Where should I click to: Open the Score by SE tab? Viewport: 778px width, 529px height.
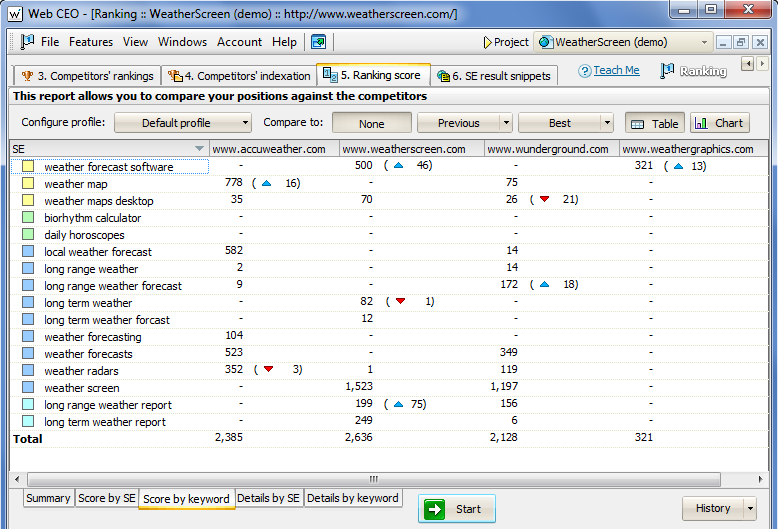click(107, 498)
